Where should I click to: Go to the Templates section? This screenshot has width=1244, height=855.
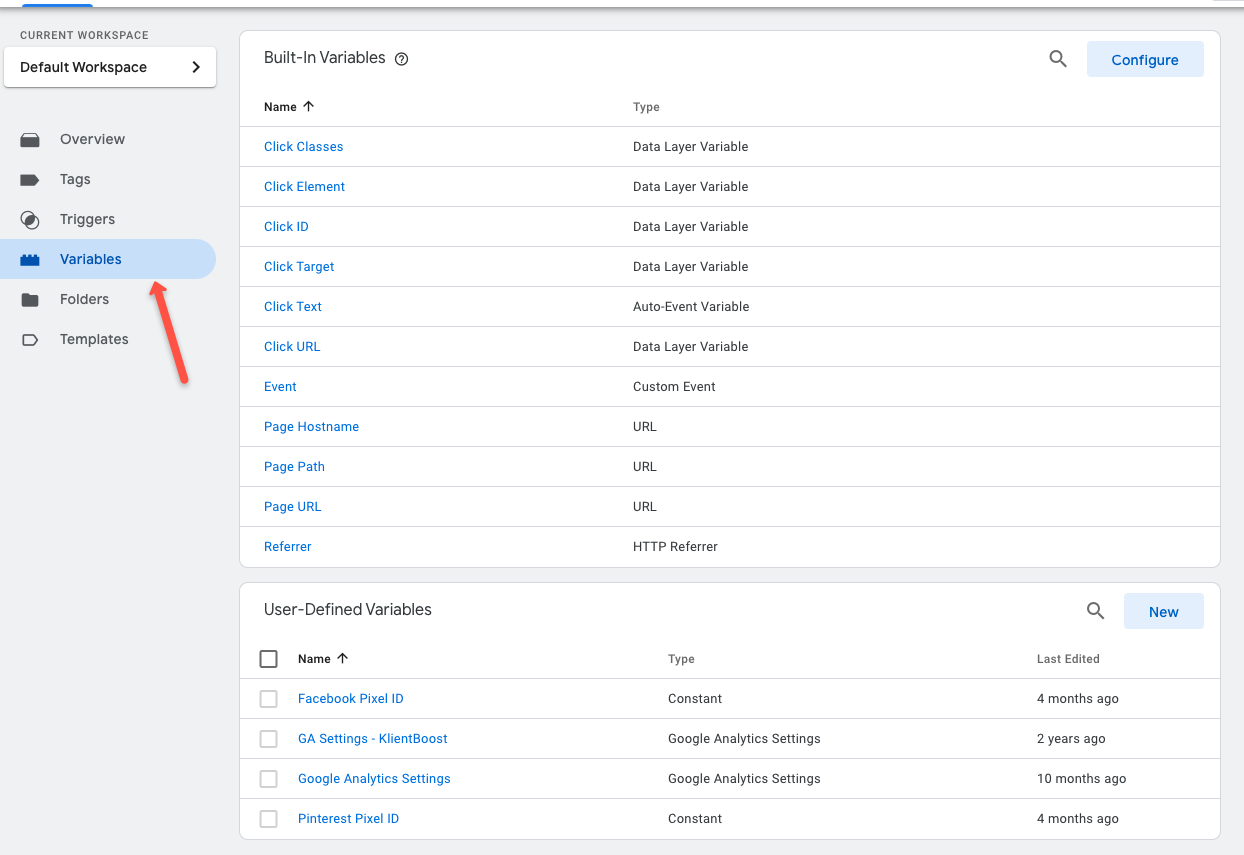point(94,339)
